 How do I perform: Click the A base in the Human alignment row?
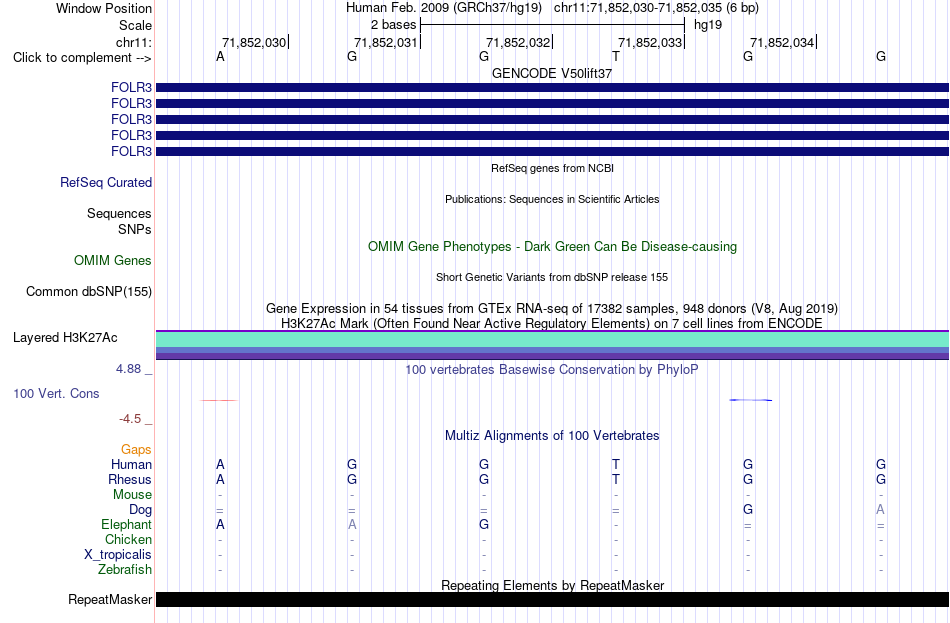pyautogui.click(x=220, y=464)
